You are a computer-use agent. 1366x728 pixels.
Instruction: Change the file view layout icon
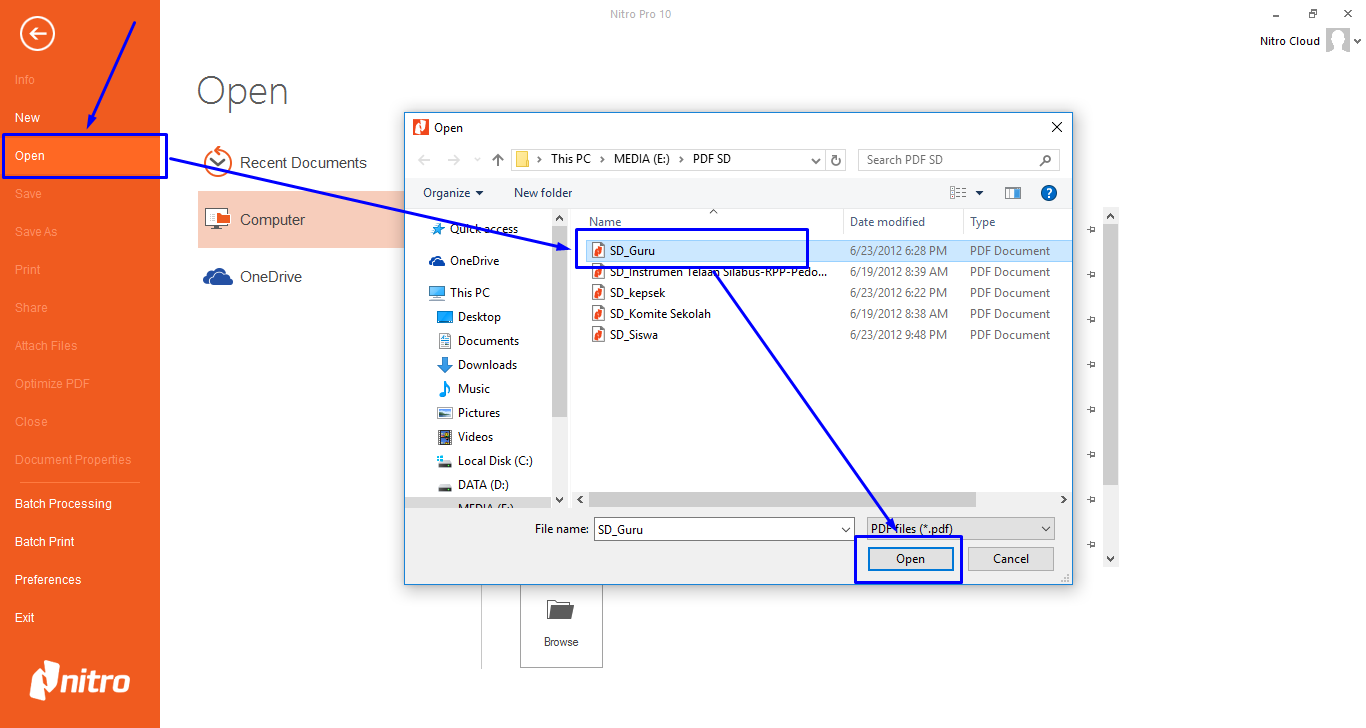(x=958, y=193)
